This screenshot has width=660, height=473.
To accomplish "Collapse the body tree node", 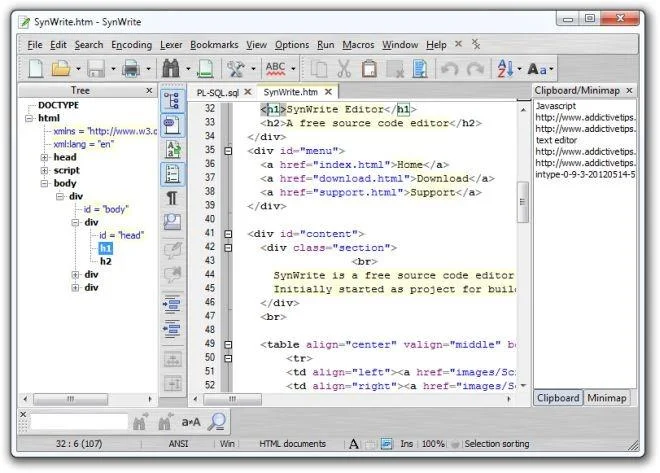I will click(x=44, y=183).
